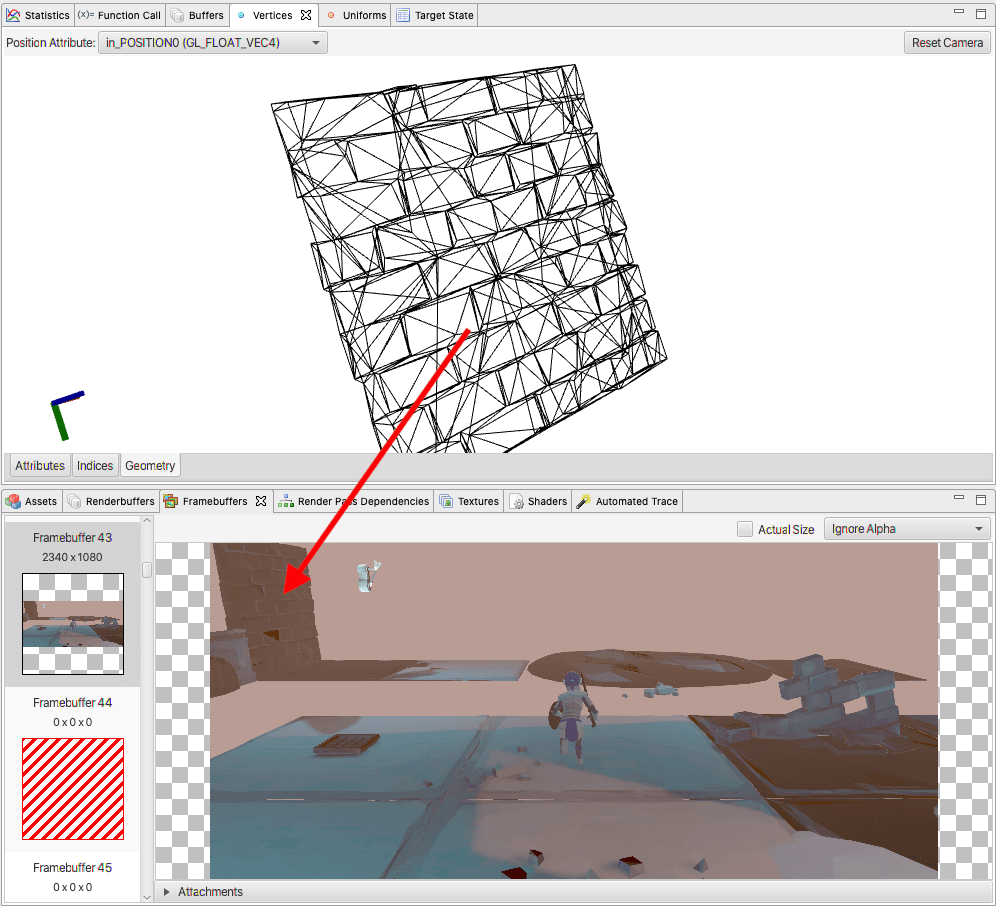
Task: Click the Framebuffers tab icon
Action: pos(171,501)
